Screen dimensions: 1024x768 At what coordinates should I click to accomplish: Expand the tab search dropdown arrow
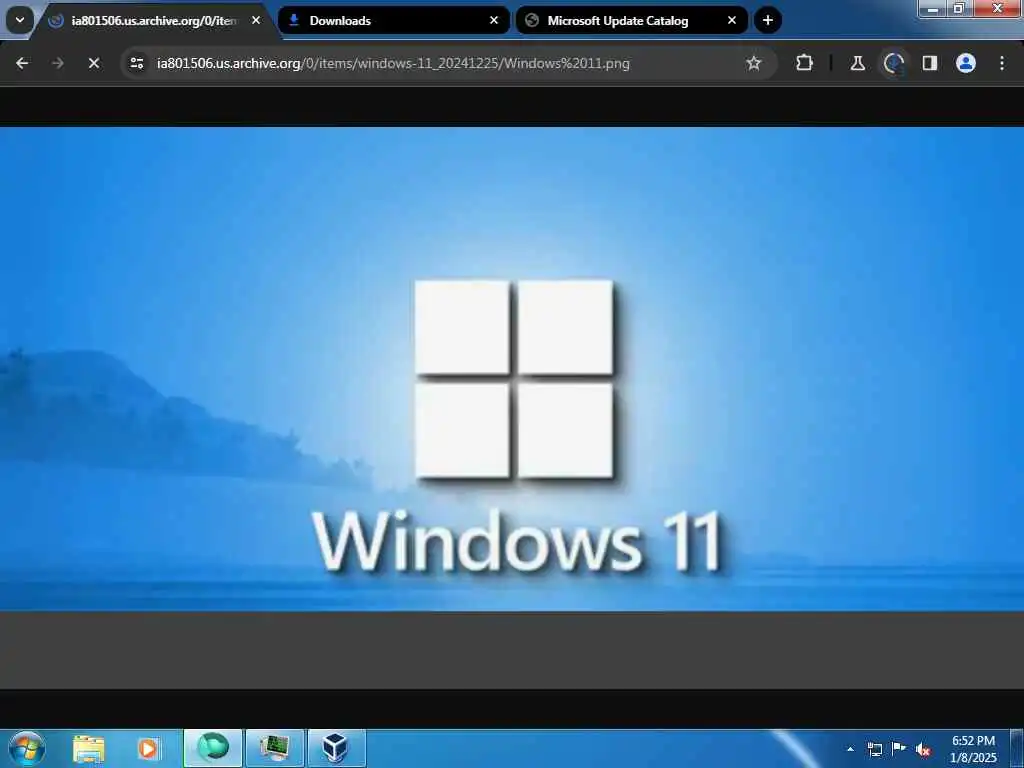click(20, 20)
